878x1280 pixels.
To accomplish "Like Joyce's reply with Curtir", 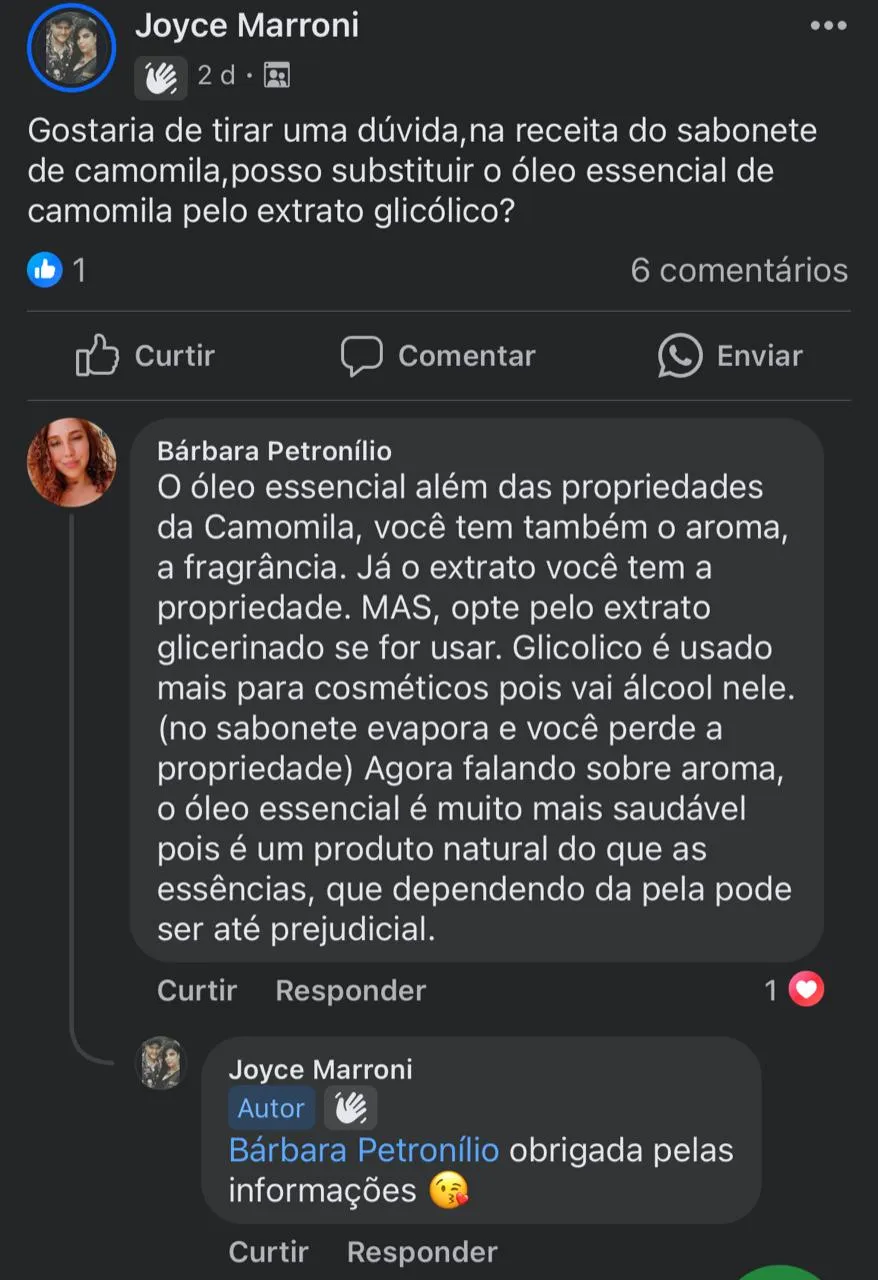I will click(x=268, y=1252).
